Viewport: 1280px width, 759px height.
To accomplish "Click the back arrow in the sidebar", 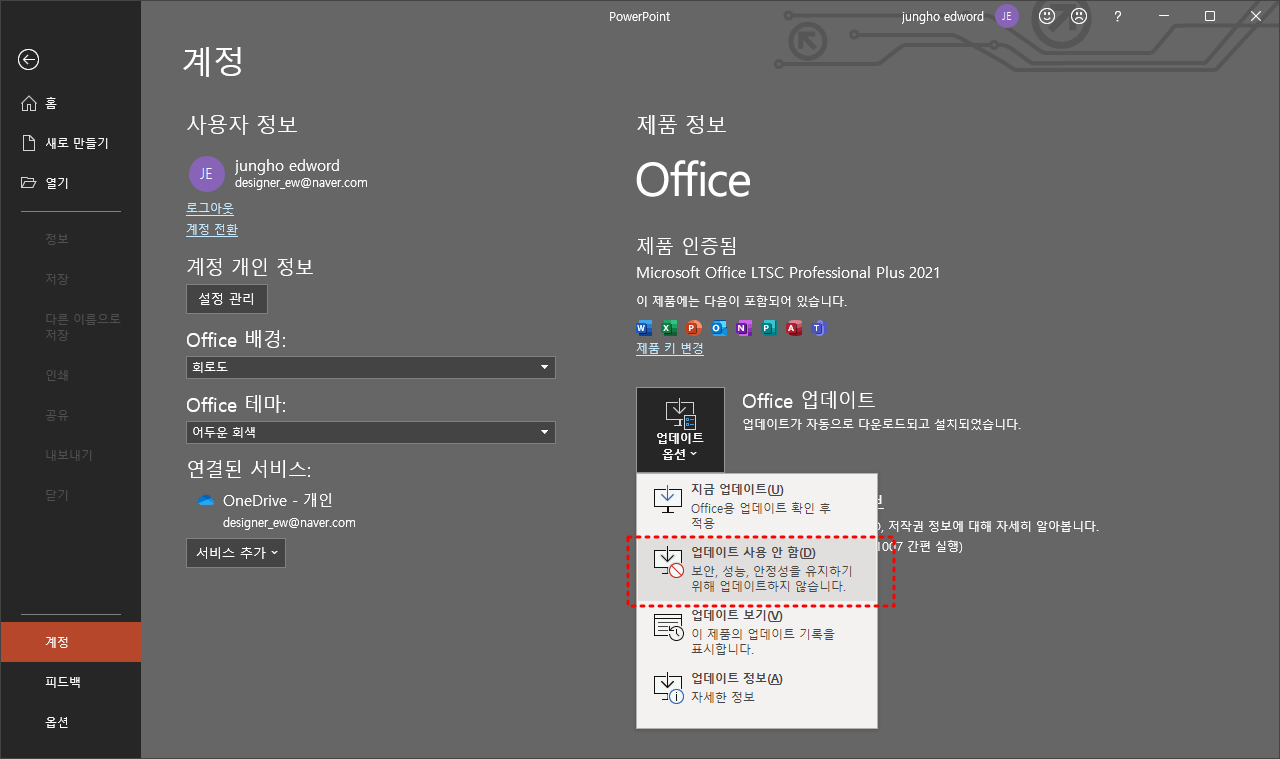I will click(28, 60).
